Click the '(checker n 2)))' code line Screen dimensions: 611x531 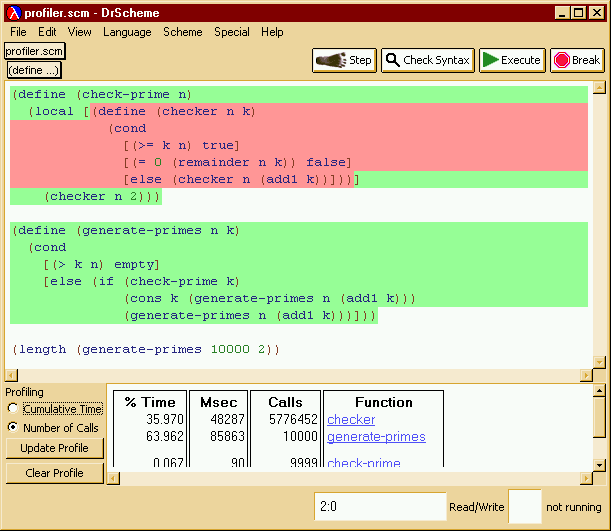[x=102, y=196]
